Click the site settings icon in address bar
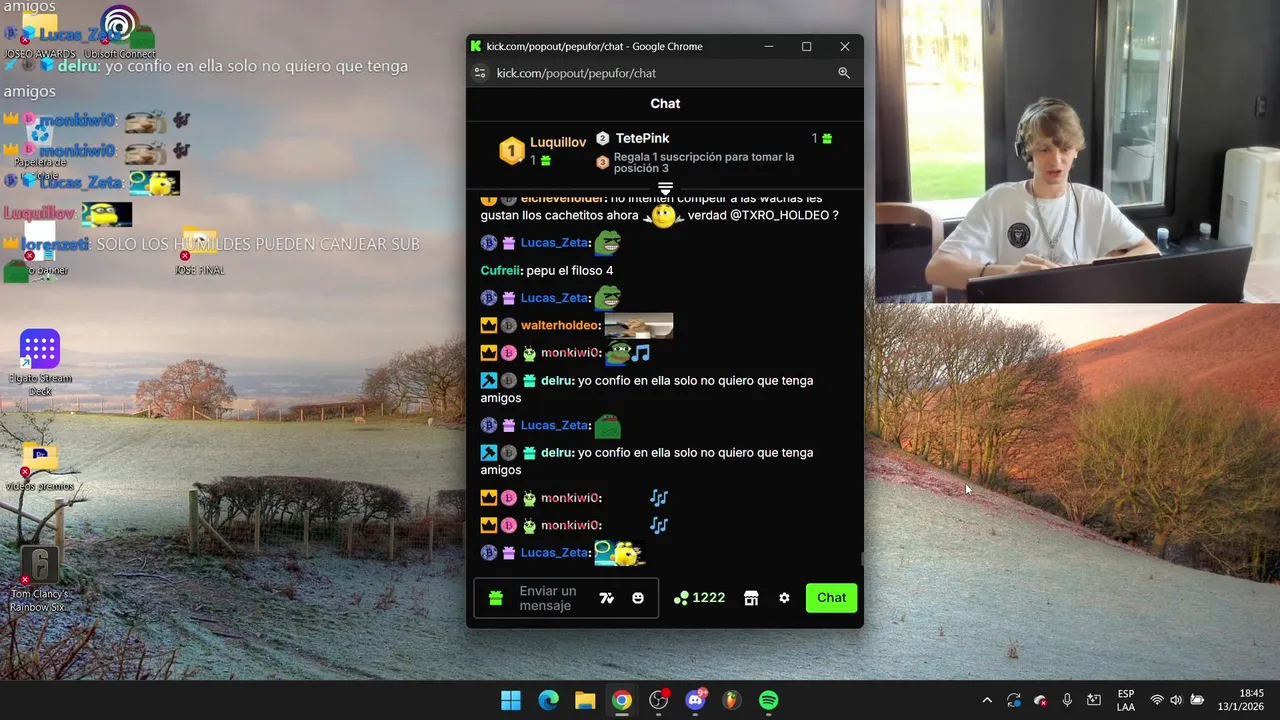 (x=480, y=73)
